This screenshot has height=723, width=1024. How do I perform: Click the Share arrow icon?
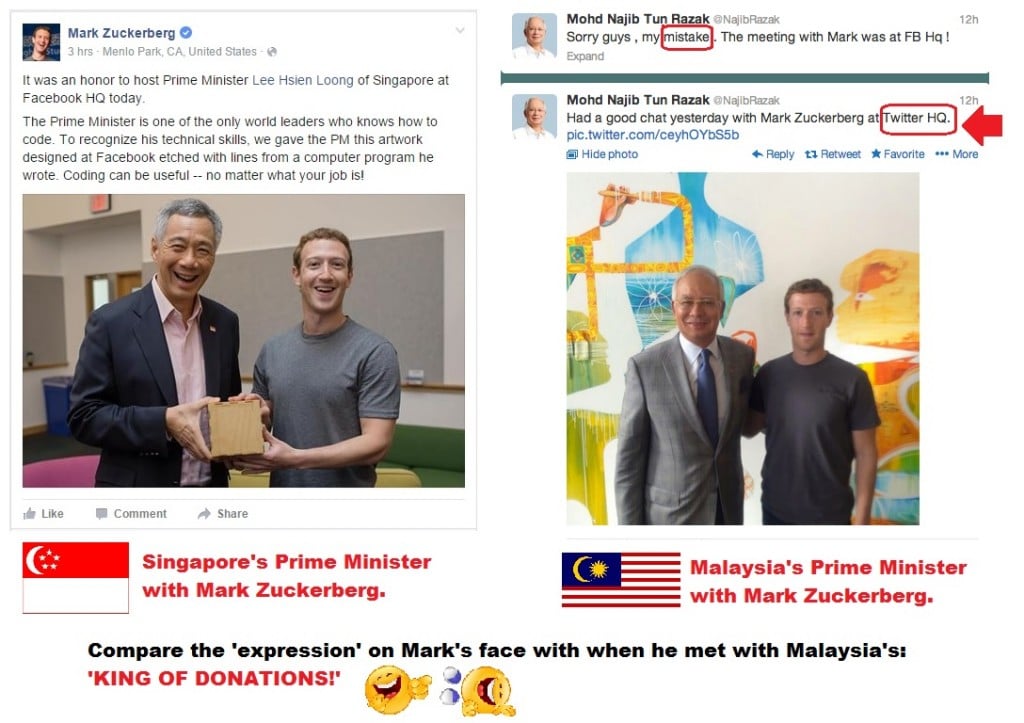(x=204, y=513)
